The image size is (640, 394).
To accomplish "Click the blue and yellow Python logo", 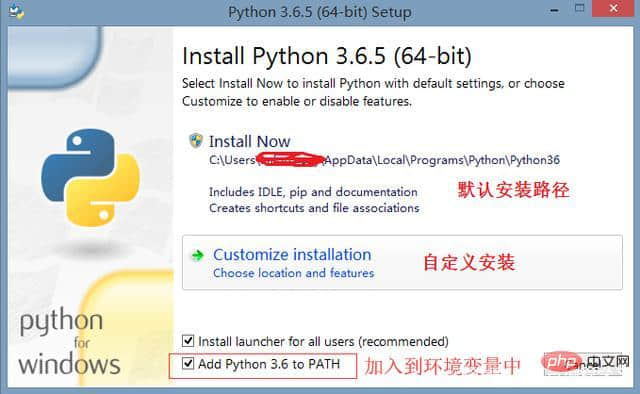I will (x=91, y=178).
